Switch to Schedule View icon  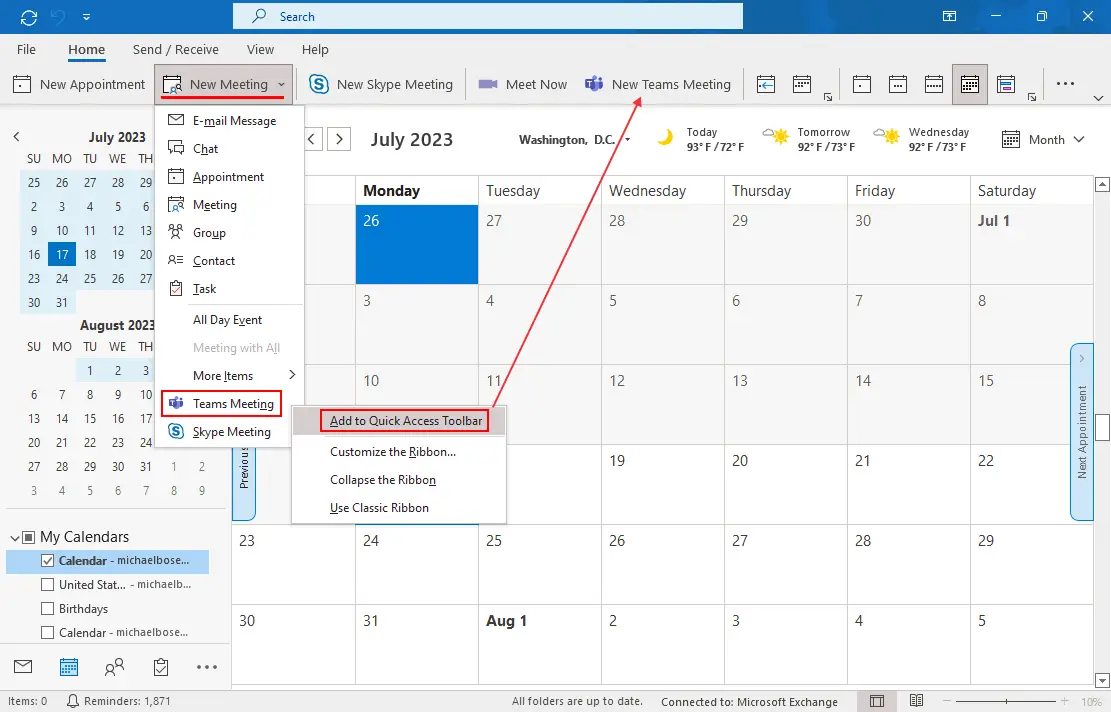(x=1005, y=84)
